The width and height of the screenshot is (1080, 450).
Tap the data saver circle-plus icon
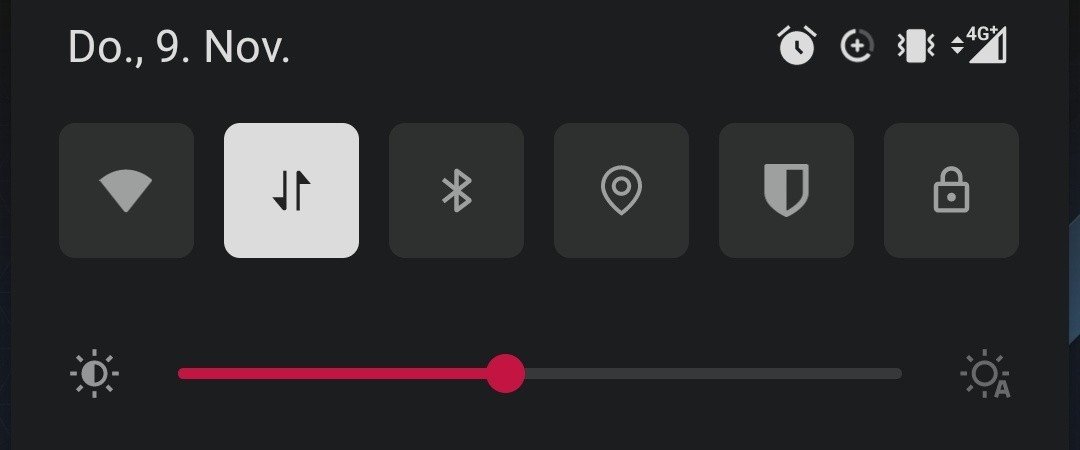pos(857,46)
